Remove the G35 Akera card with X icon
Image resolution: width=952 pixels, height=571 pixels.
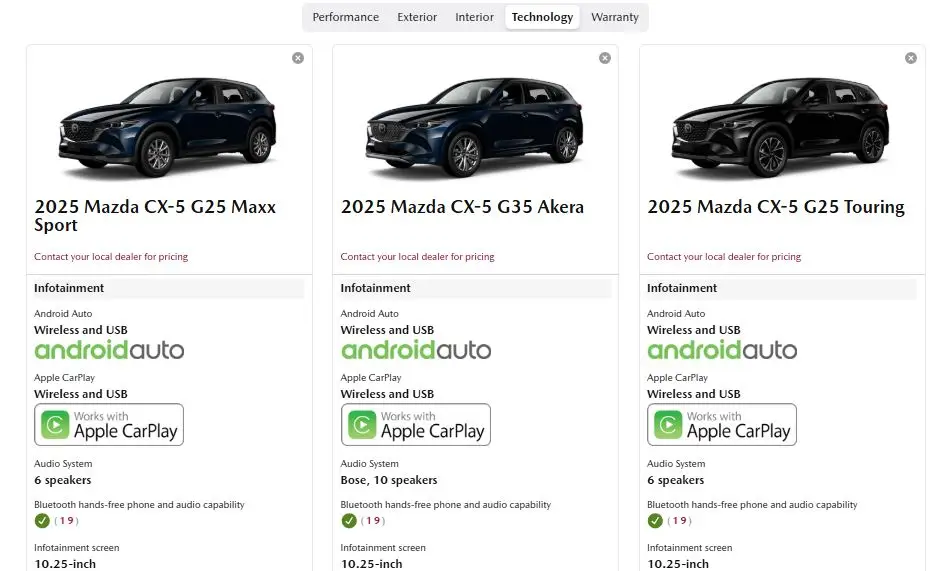pyautogui.click(x=605, y=58)
